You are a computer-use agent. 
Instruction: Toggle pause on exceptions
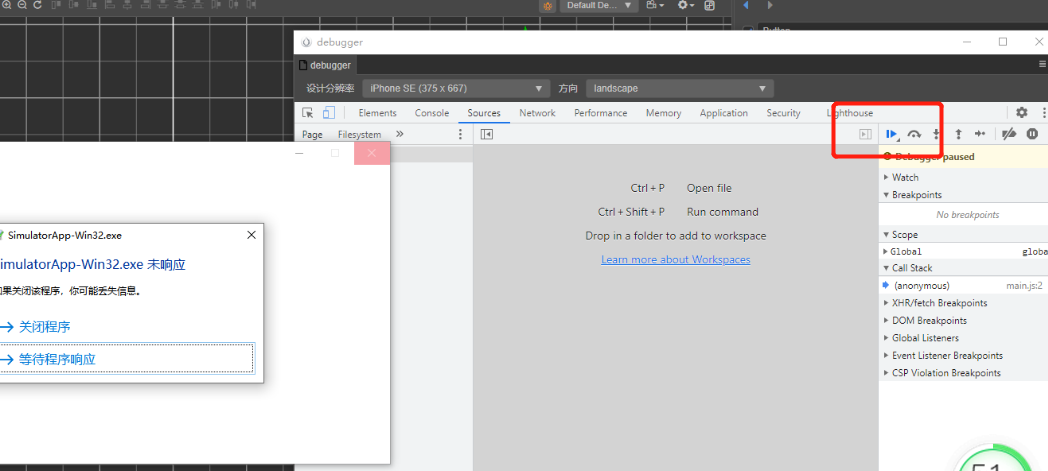[1033, 134]
